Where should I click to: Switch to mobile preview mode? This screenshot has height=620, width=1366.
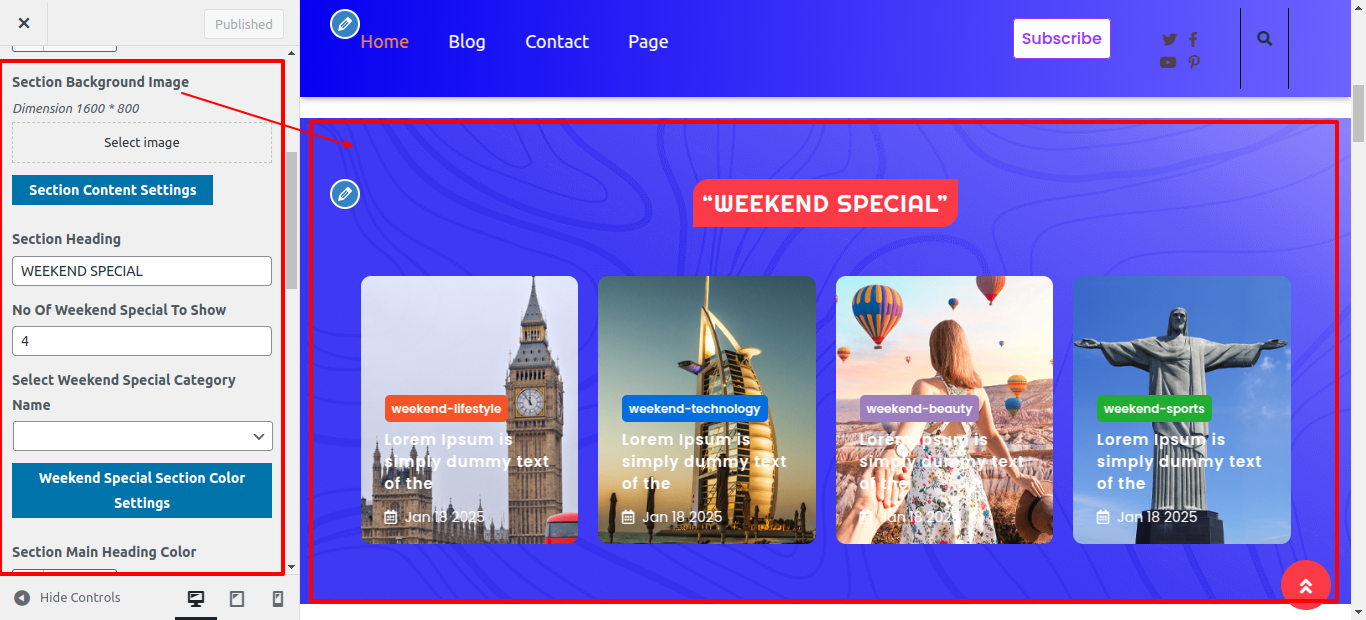coord(278,599)
